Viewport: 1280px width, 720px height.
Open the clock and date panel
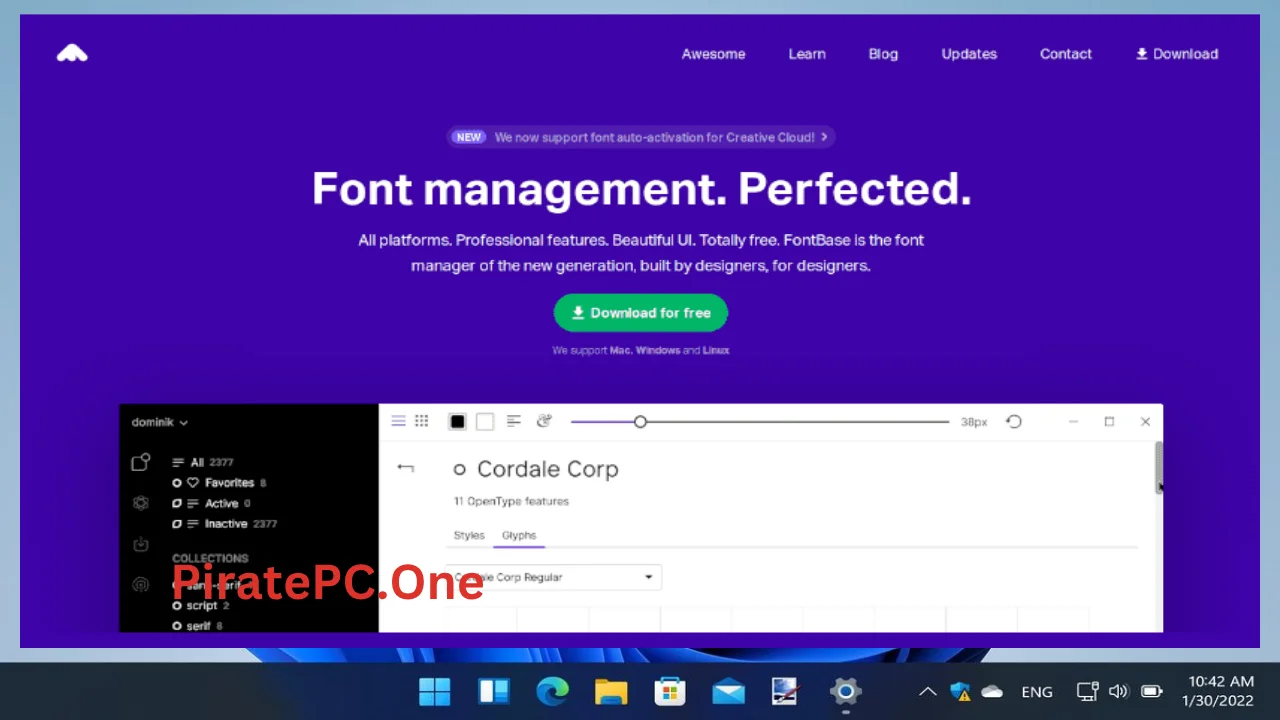(1218, 691)
